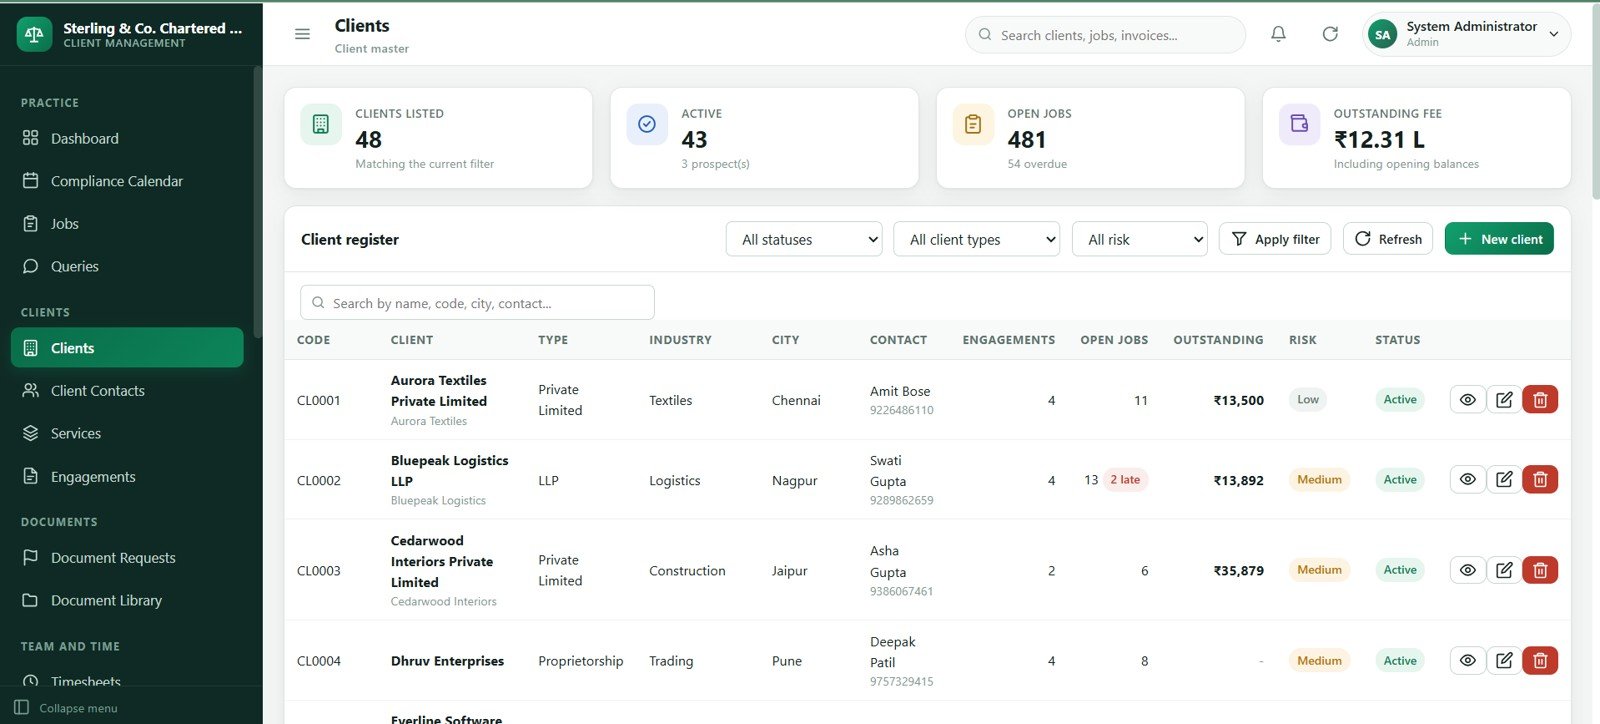Click the Active checkmark card icon
The height and width of the screenshot is (724, 1600).
(647, 125)
